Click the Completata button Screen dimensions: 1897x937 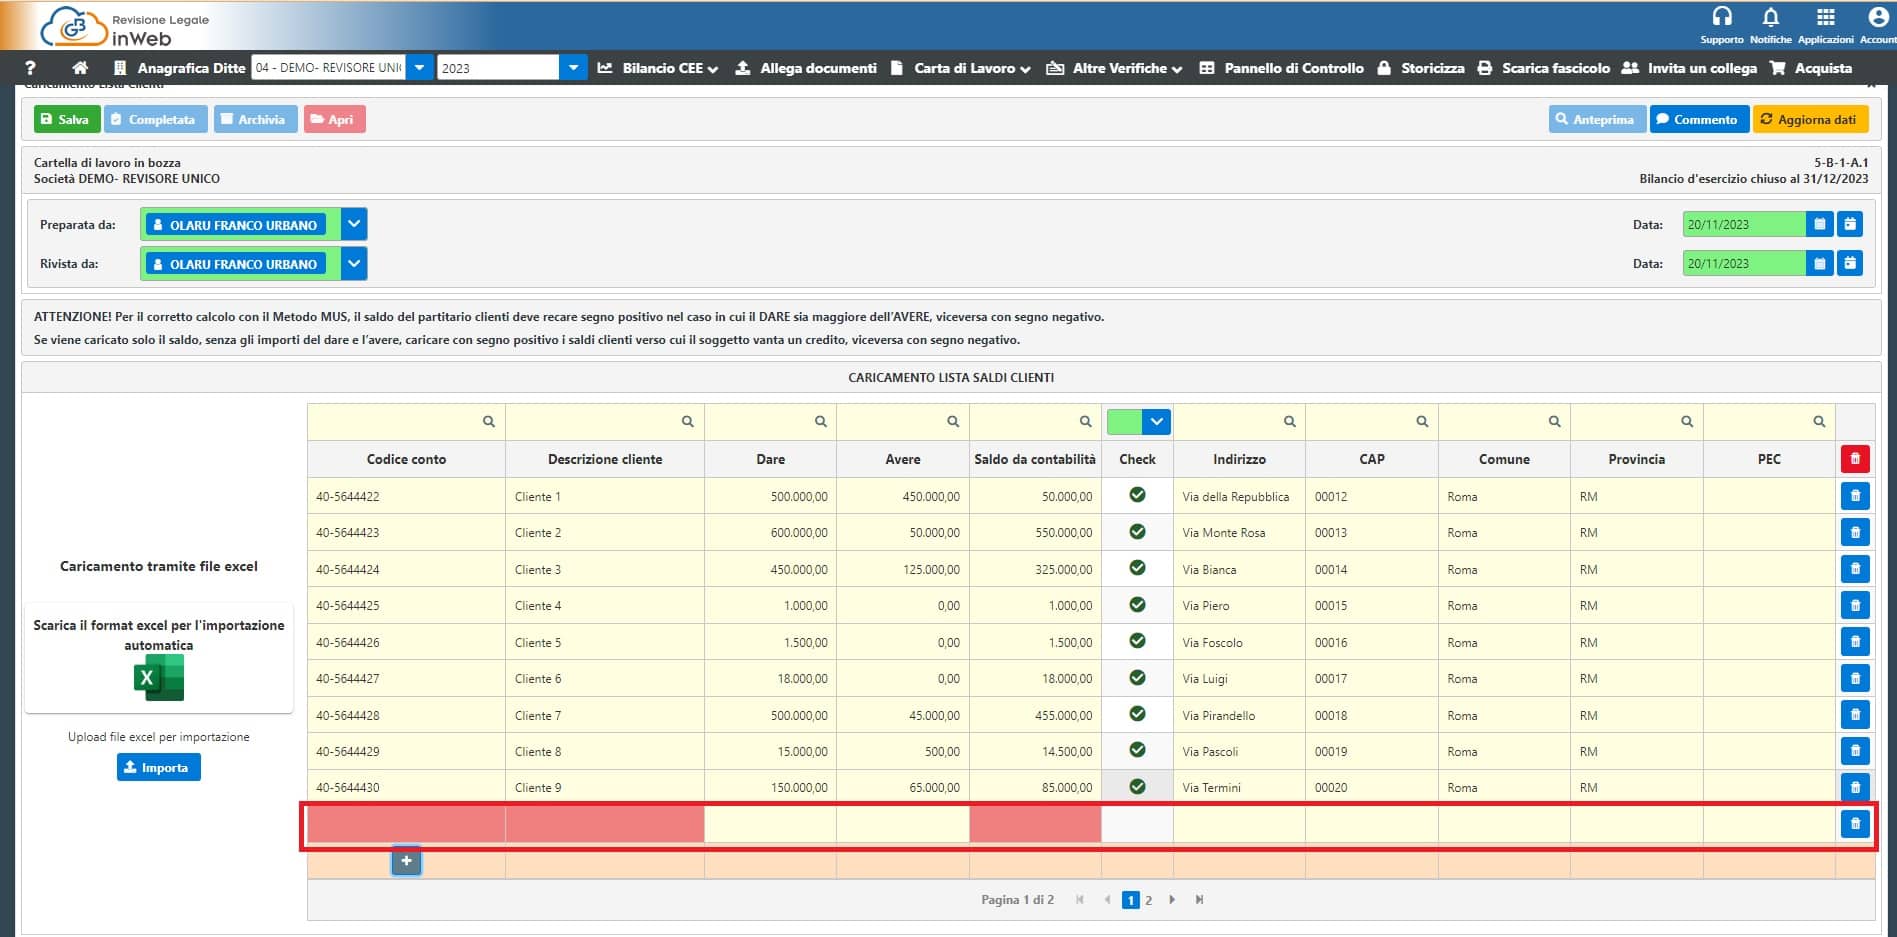tap(156, 119)
